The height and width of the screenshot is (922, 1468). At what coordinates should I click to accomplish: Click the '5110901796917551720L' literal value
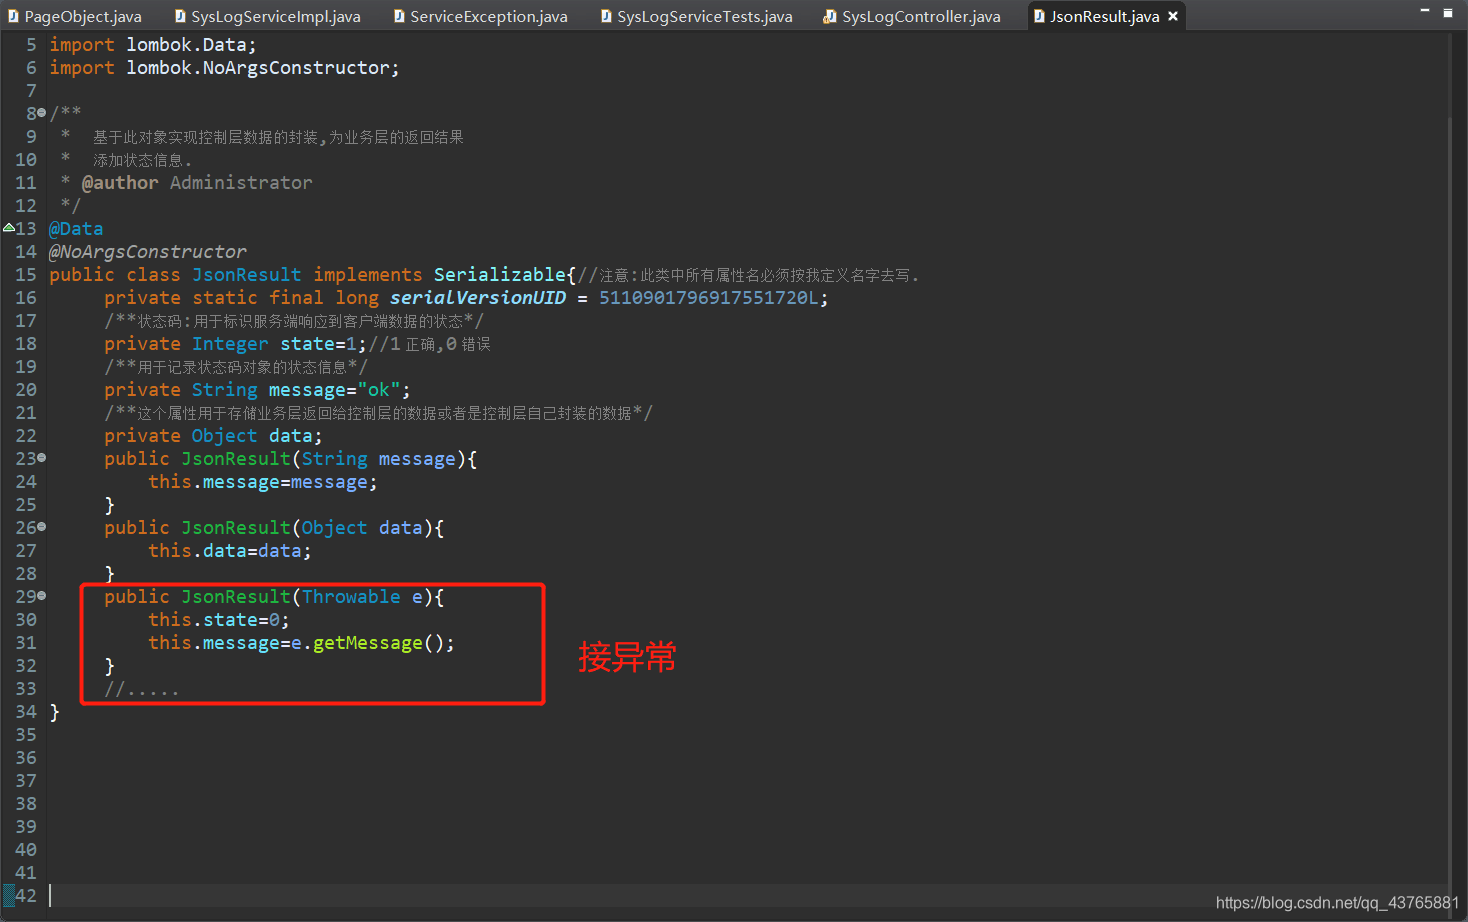(709, 298)
